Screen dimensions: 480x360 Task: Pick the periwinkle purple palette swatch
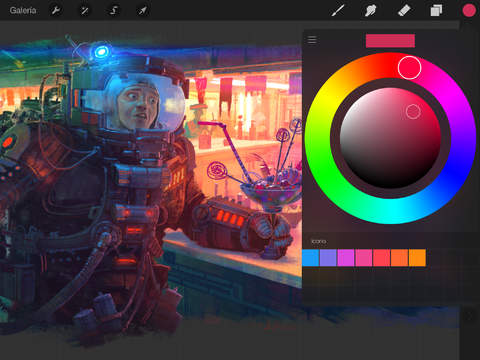pyautogui.click(x=328, y=258)
